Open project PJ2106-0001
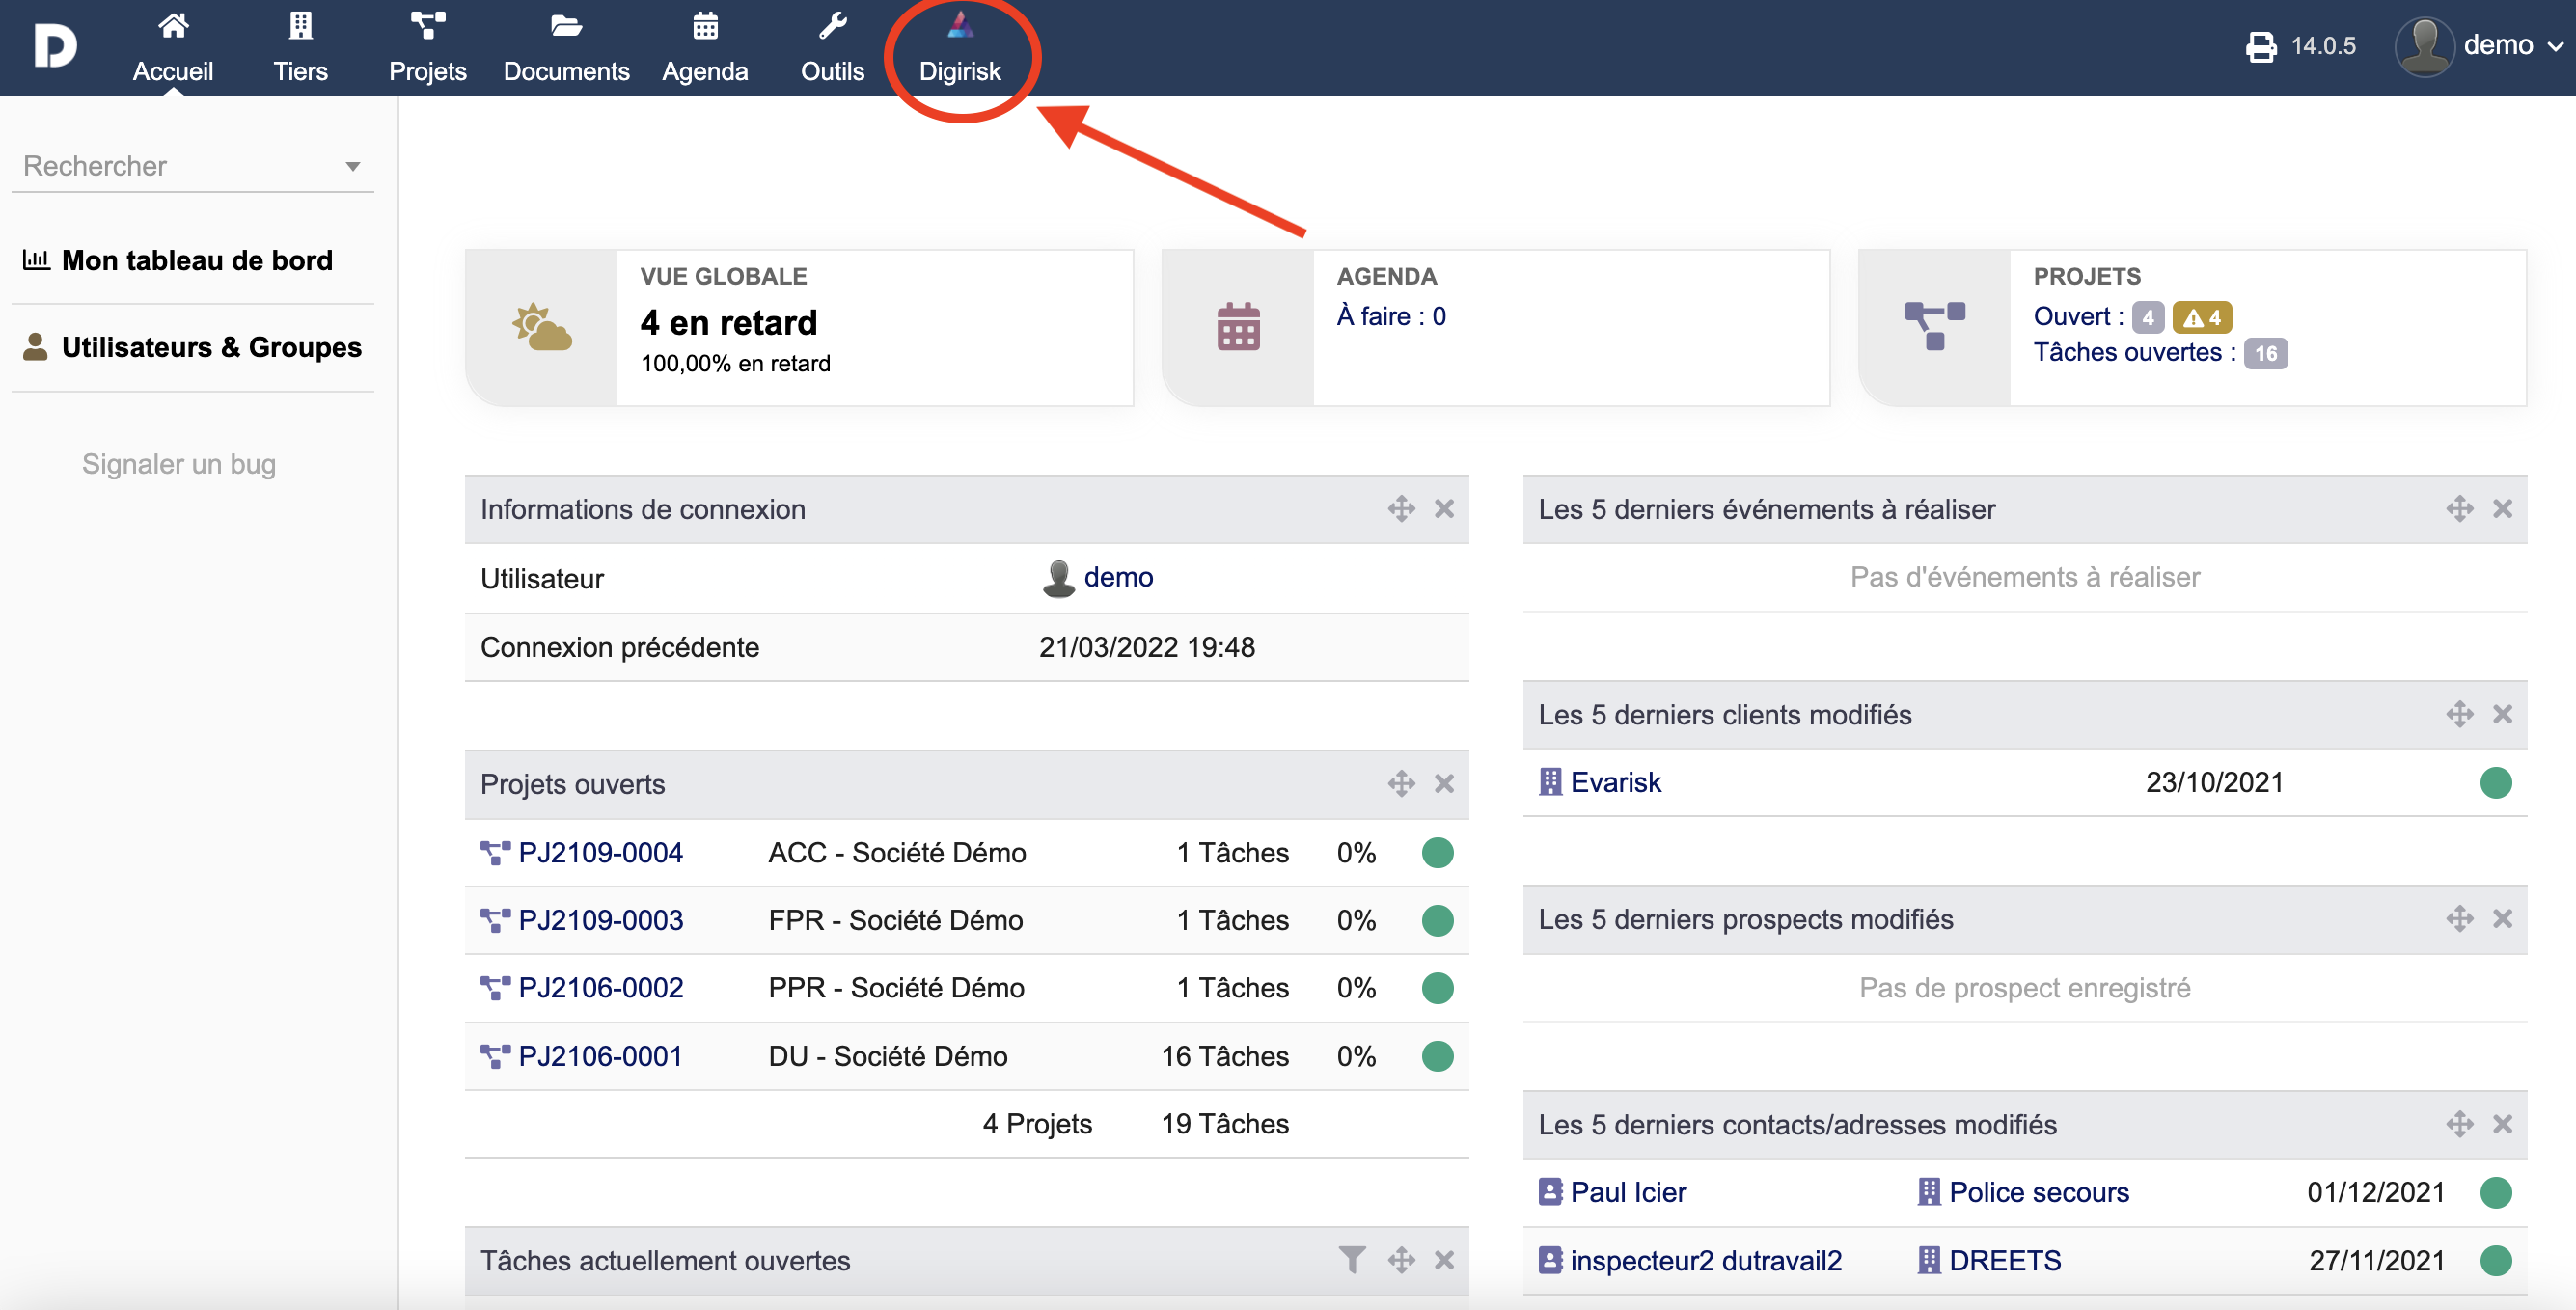This screenshot has width=2576, height=1310. [600, 1056]
